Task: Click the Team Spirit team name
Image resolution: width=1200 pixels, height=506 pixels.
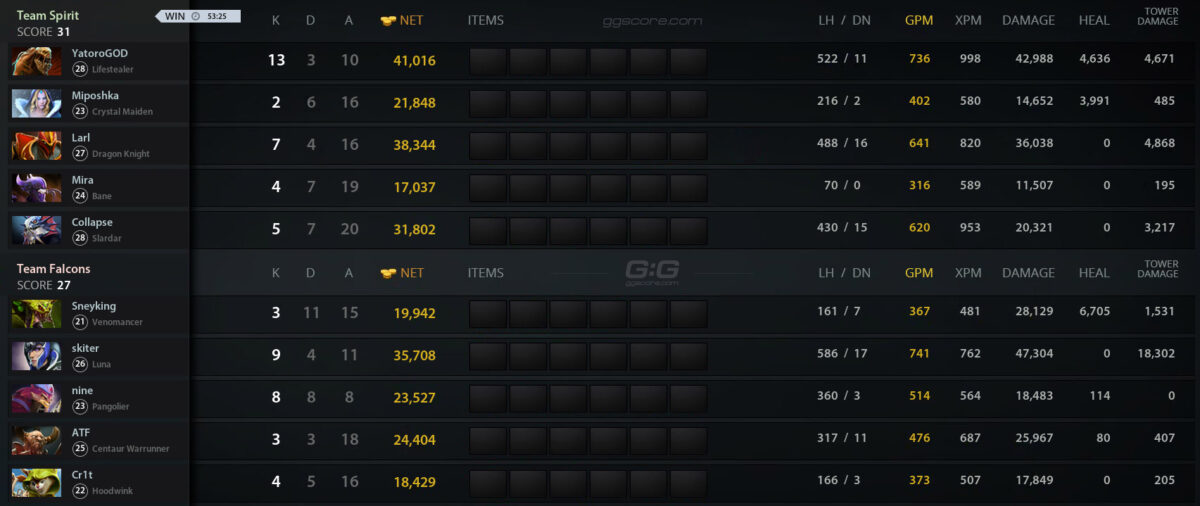Action: click(48, 16)
